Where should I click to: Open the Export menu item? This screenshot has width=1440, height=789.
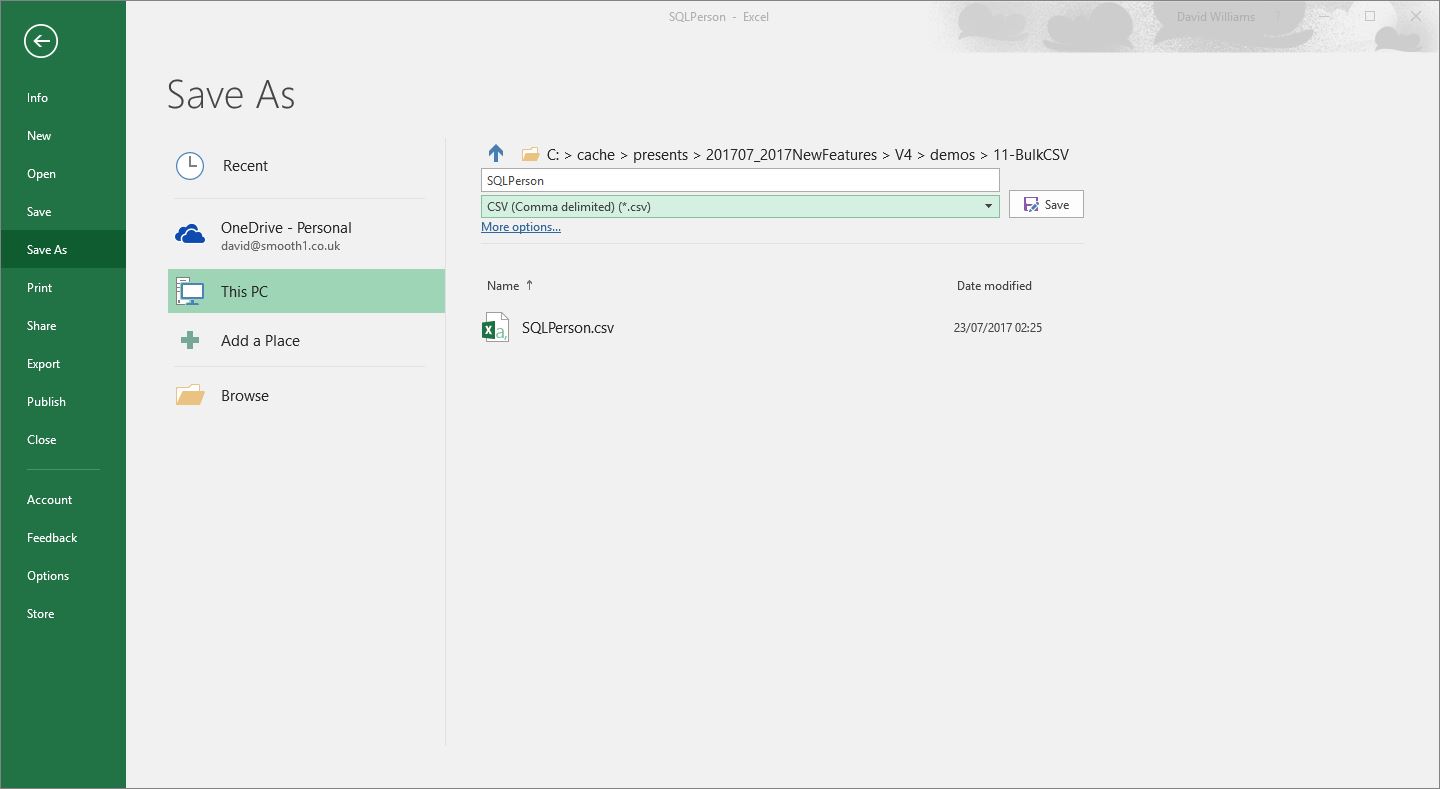(44, 364)
